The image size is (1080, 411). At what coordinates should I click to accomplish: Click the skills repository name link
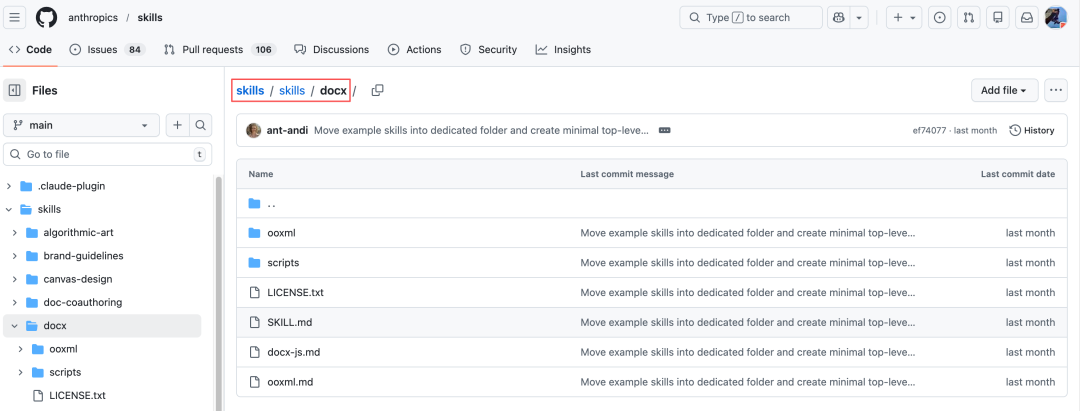149,17
